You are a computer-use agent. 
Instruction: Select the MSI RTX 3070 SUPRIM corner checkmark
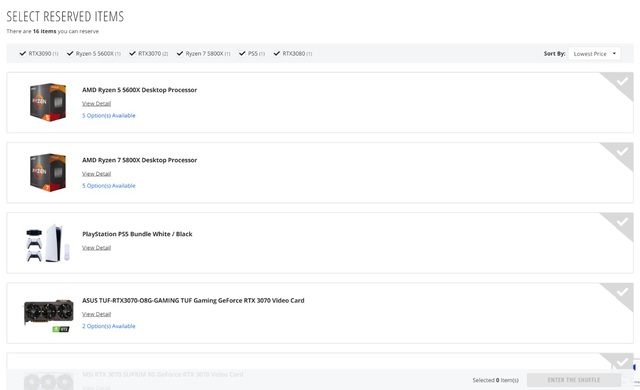coord(622,362)
